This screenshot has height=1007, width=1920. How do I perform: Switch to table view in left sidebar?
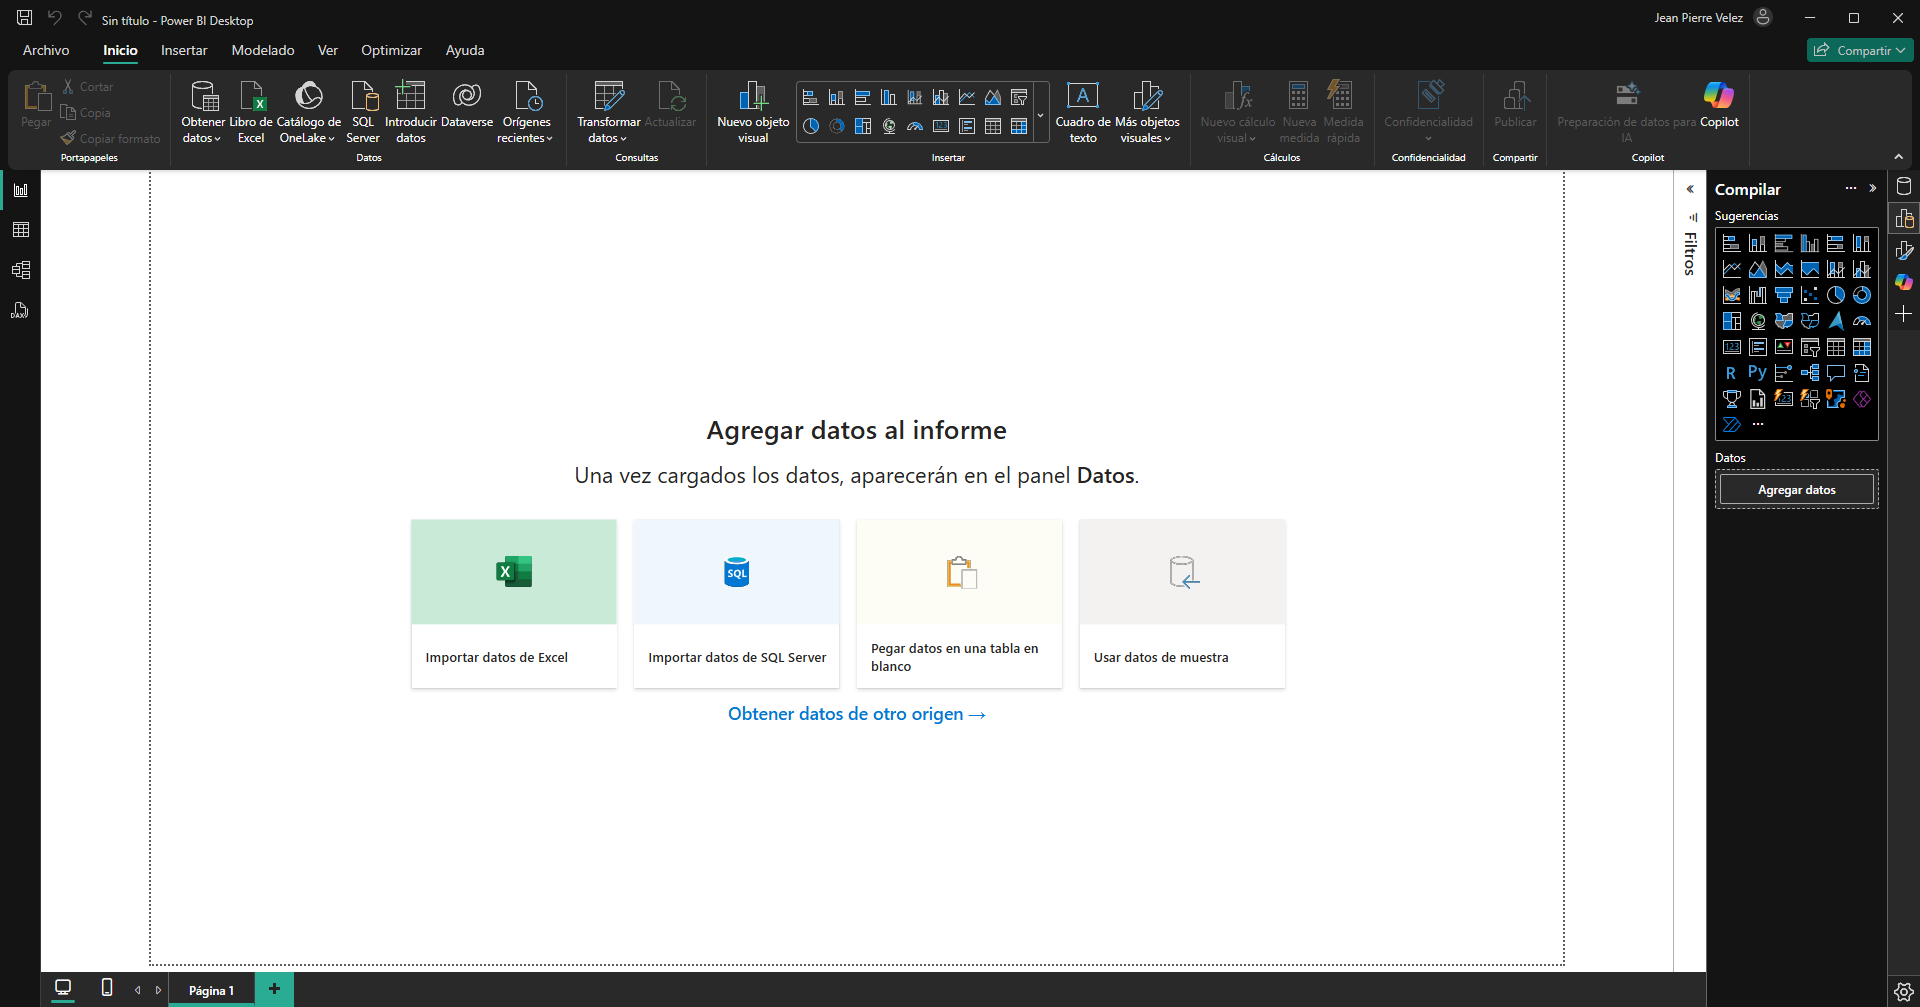tap(21, 230)
